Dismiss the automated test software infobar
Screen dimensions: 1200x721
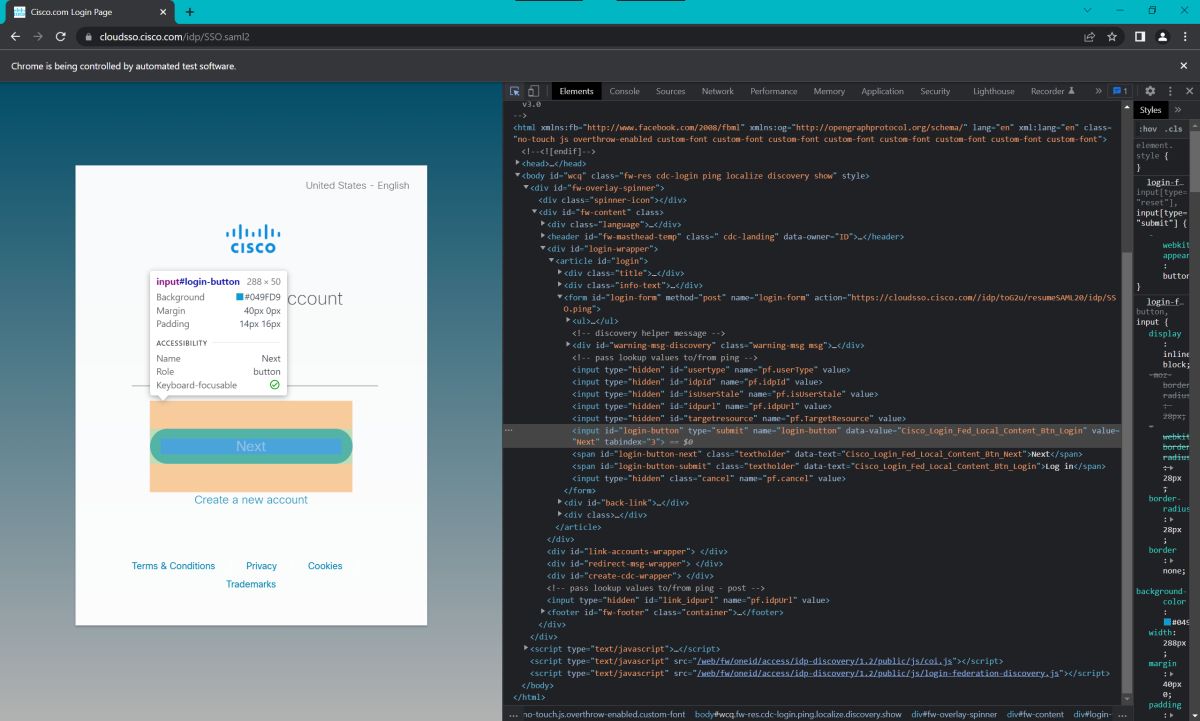pos(1185,66)
